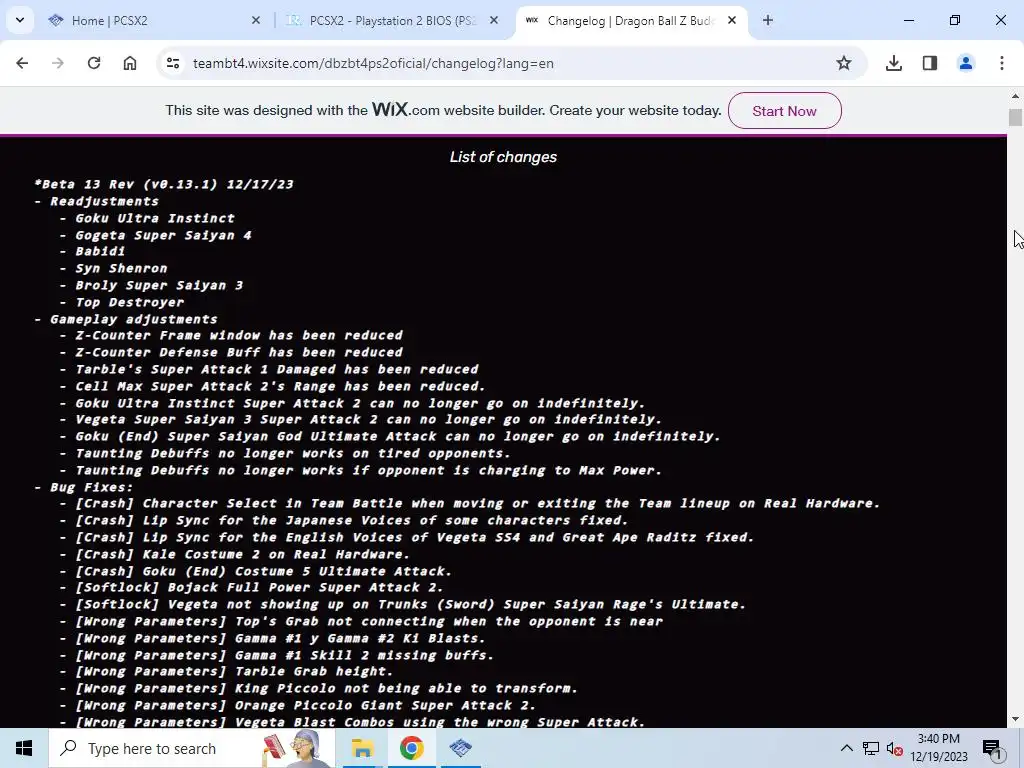This screenshot has height=768, width=1024.
Task: Click the muted volume tray icon
Action: [x=895, y=748]
